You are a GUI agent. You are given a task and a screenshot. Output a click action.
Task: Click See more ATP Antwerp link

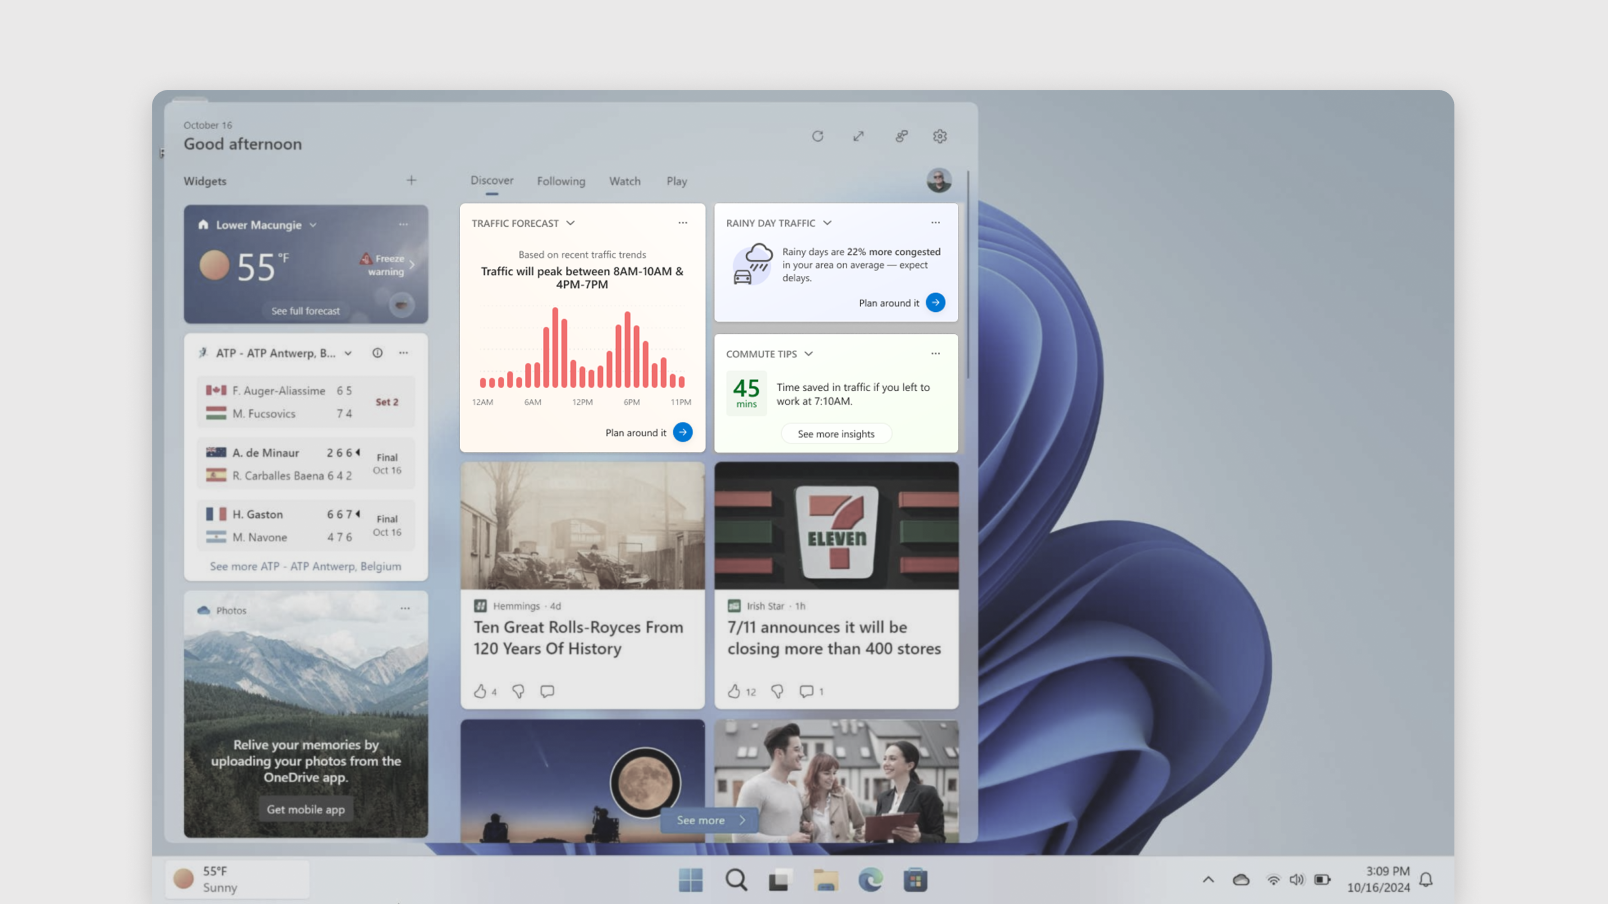click(305, 566)
